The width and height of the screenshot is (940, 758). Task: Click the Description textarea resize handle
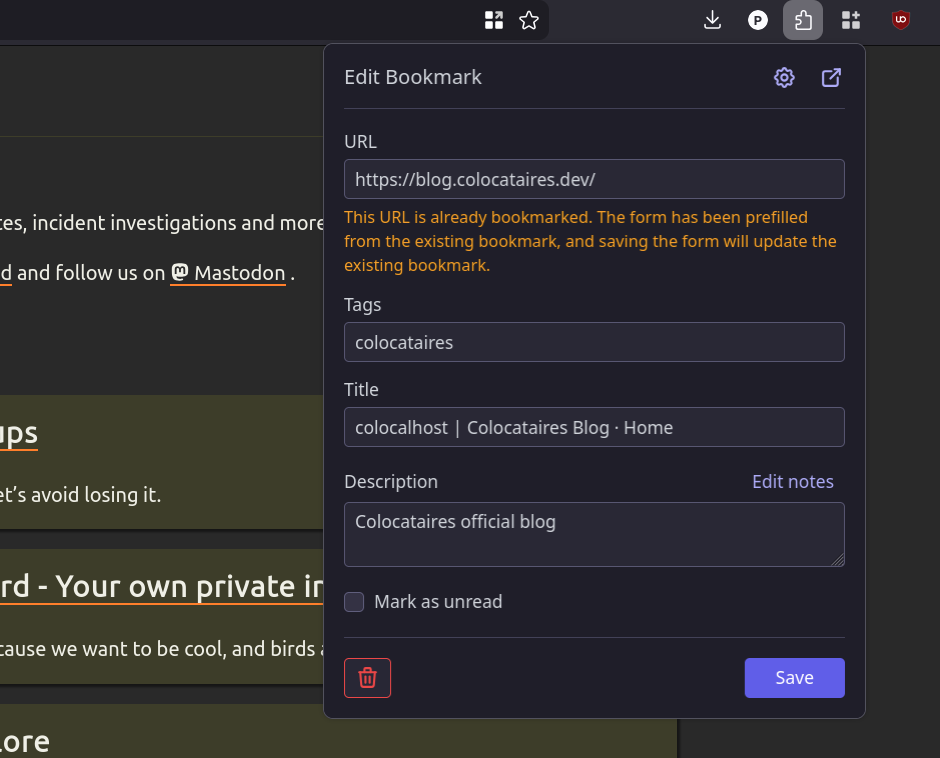(x=838, y=560)
